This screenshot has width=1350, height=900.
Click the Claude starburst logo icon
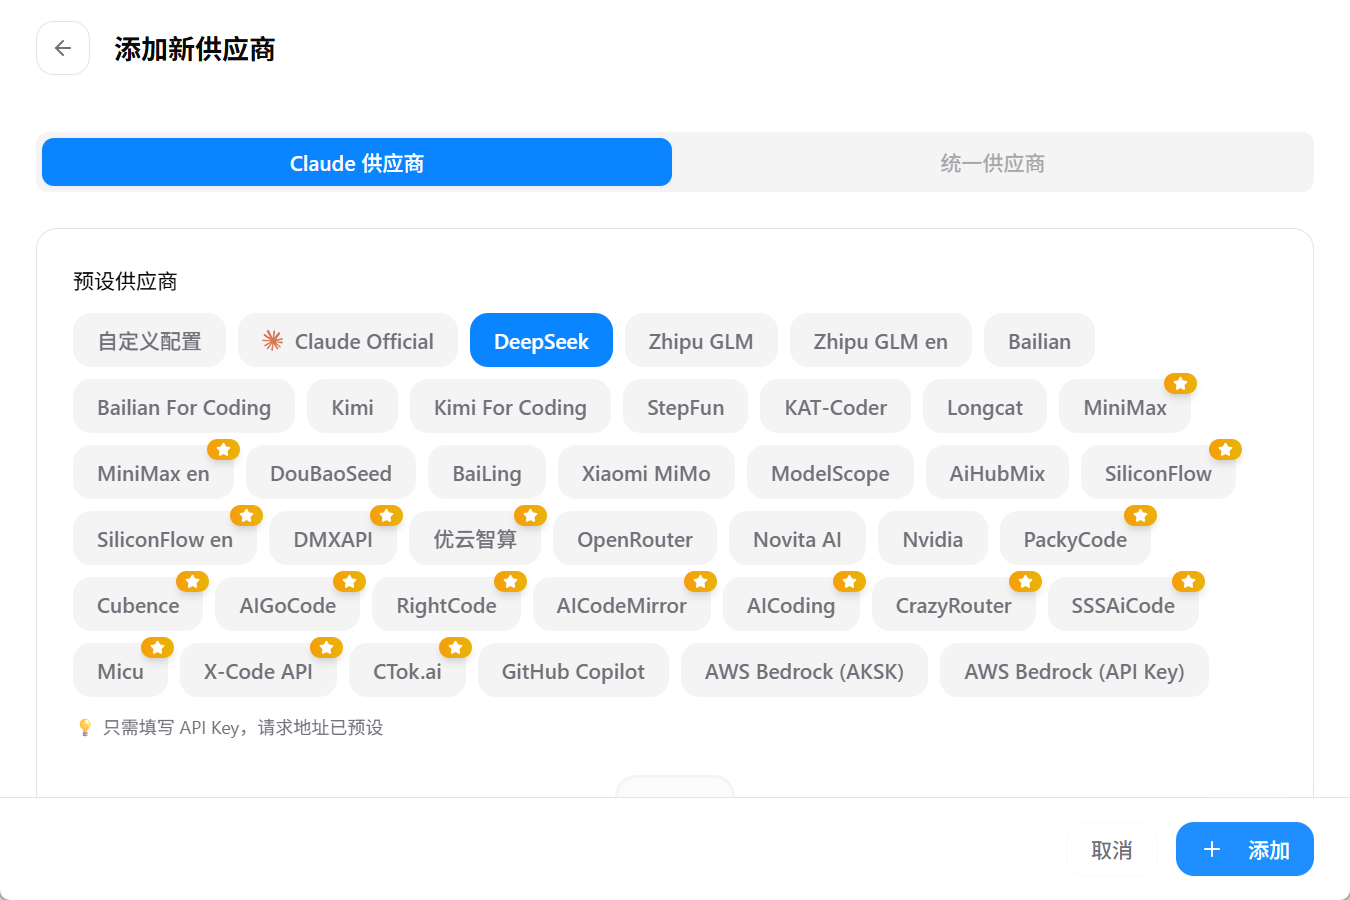click(272, 341)
